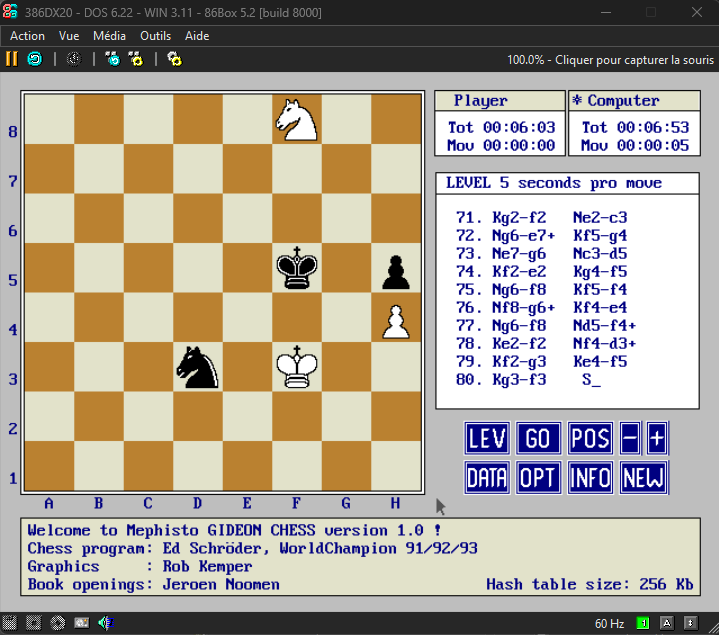Click the empty G4 square on the board
This screenshot has height=635, width=719.
346,317
